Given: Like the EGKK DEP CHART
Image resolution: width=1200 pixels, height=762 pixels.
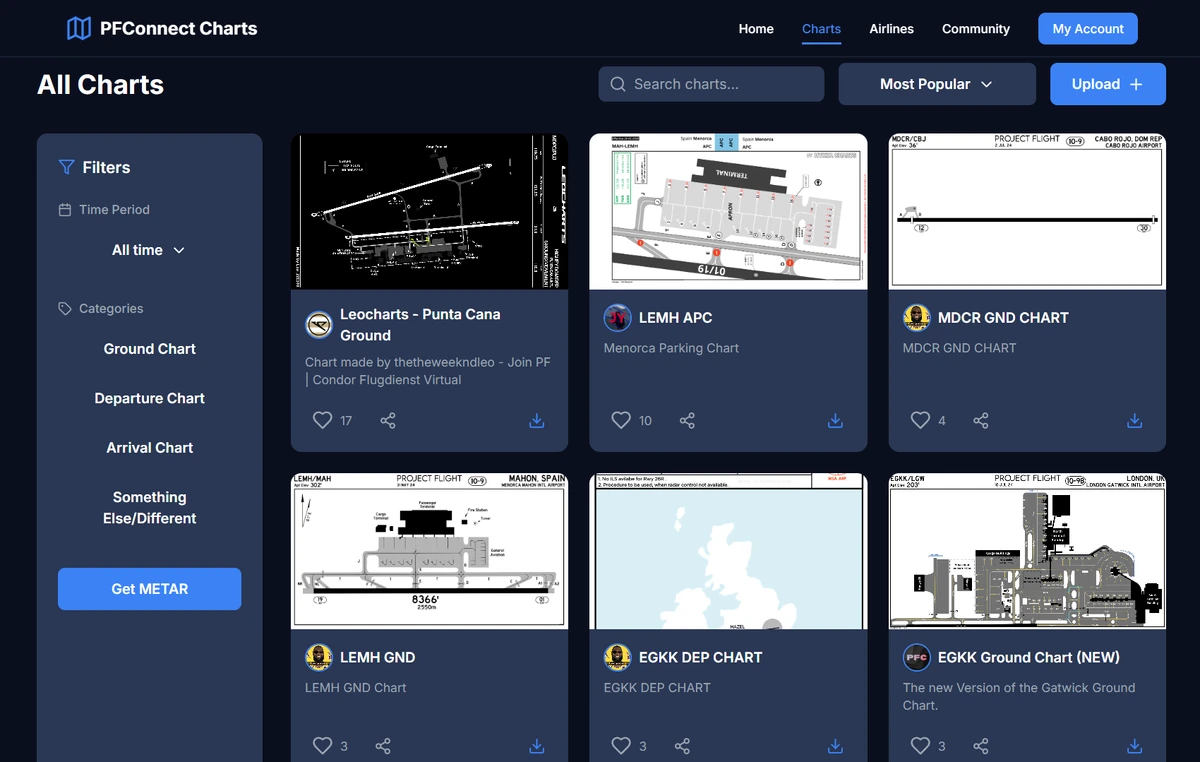Looking at the screenshot, I should pyautogui.click(x=621, y=745).
